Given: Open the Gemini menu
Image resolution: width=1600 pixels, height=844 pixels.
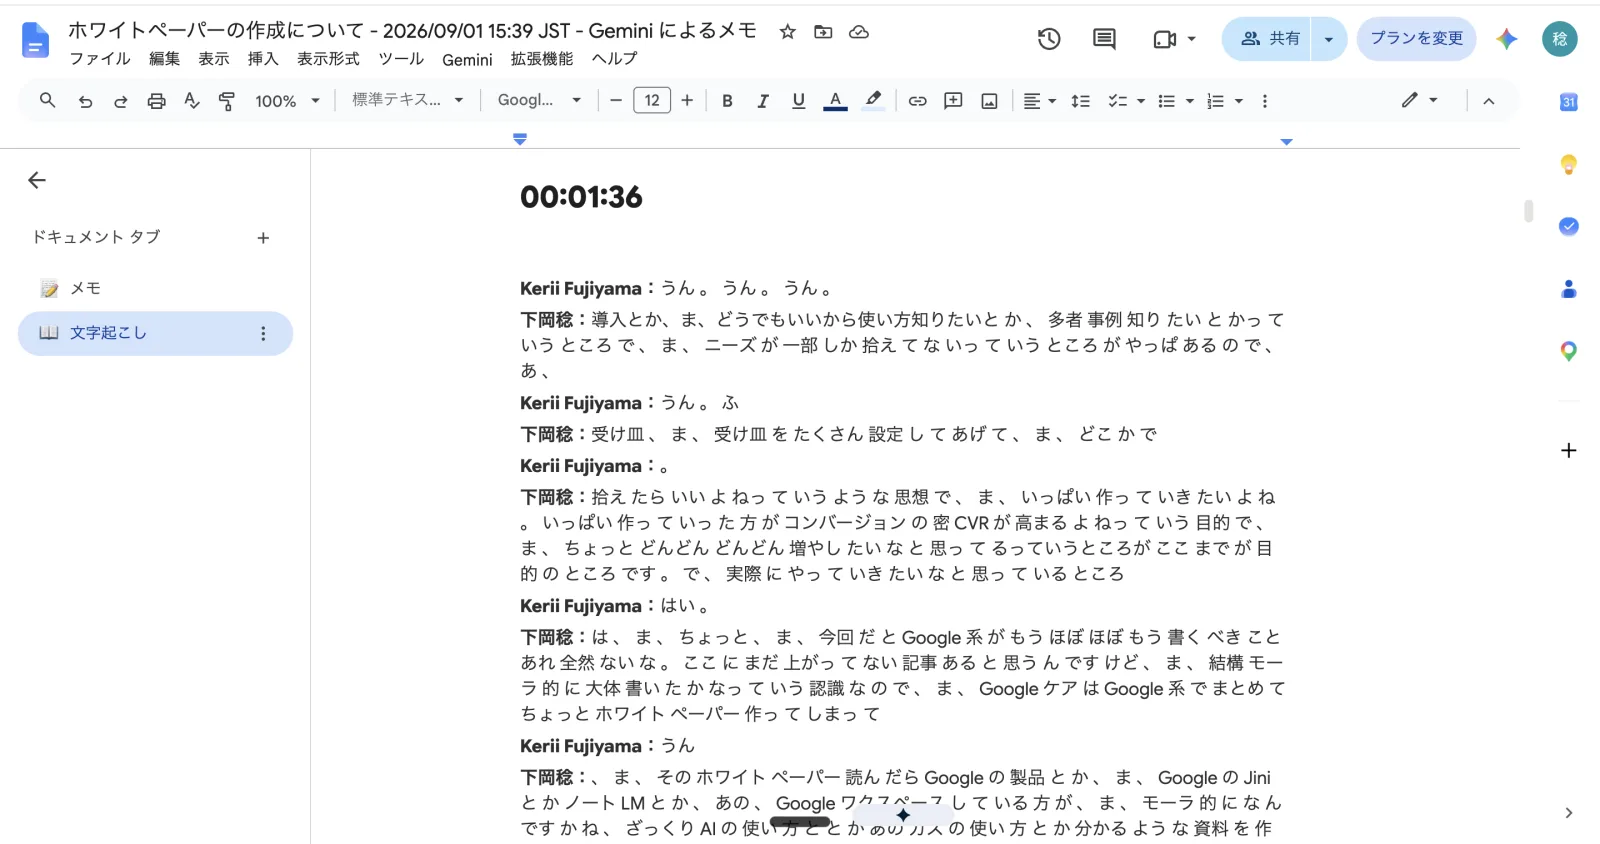Looking at the screenshot, I should click(467, 60).
